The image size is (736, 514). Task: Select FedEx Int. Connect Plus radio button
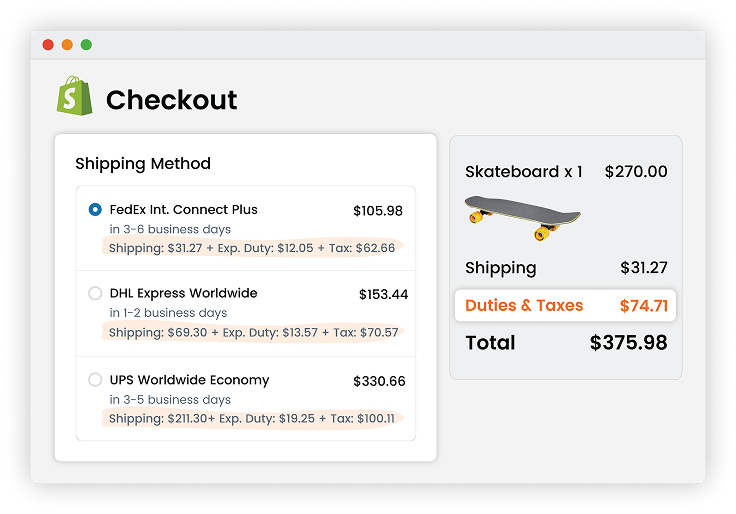(95, 210)
